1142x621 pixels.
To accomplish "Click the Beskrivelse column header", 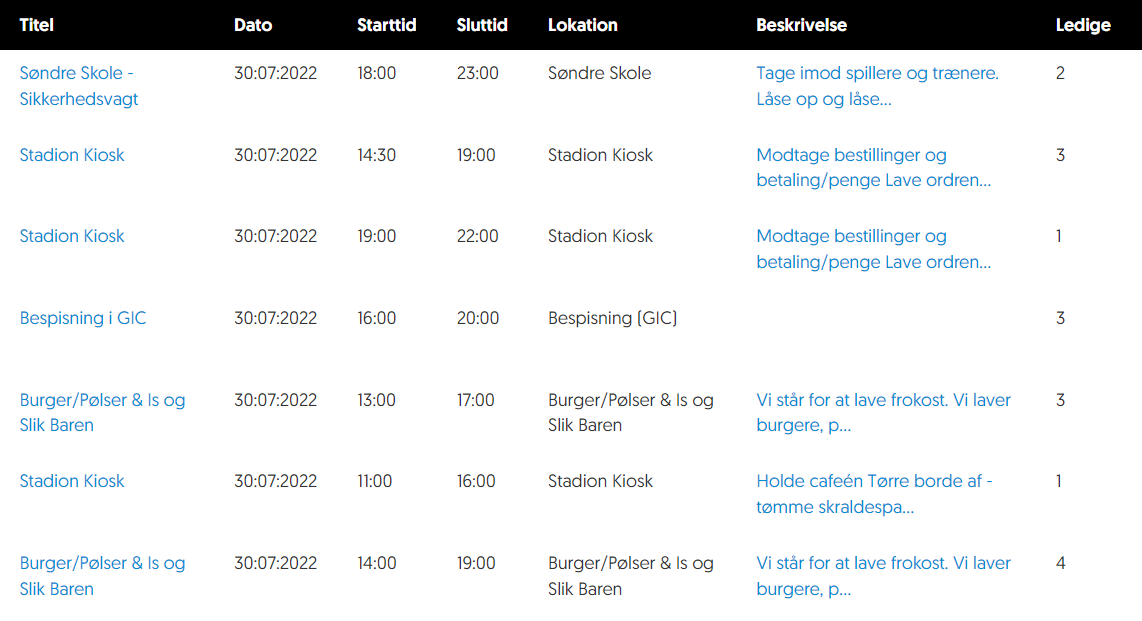I will [801, 25].
